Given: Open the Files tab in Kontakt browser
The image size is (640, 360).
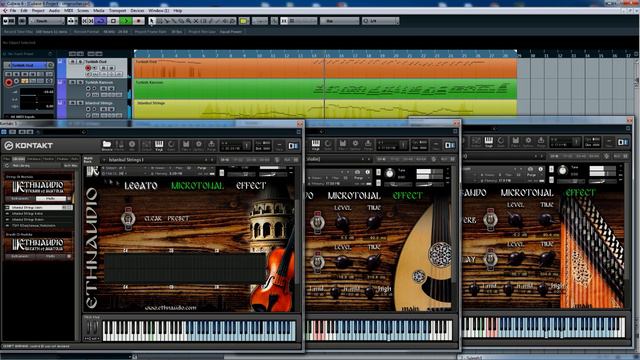Looking at the screenshot, I should pos(7,159).
